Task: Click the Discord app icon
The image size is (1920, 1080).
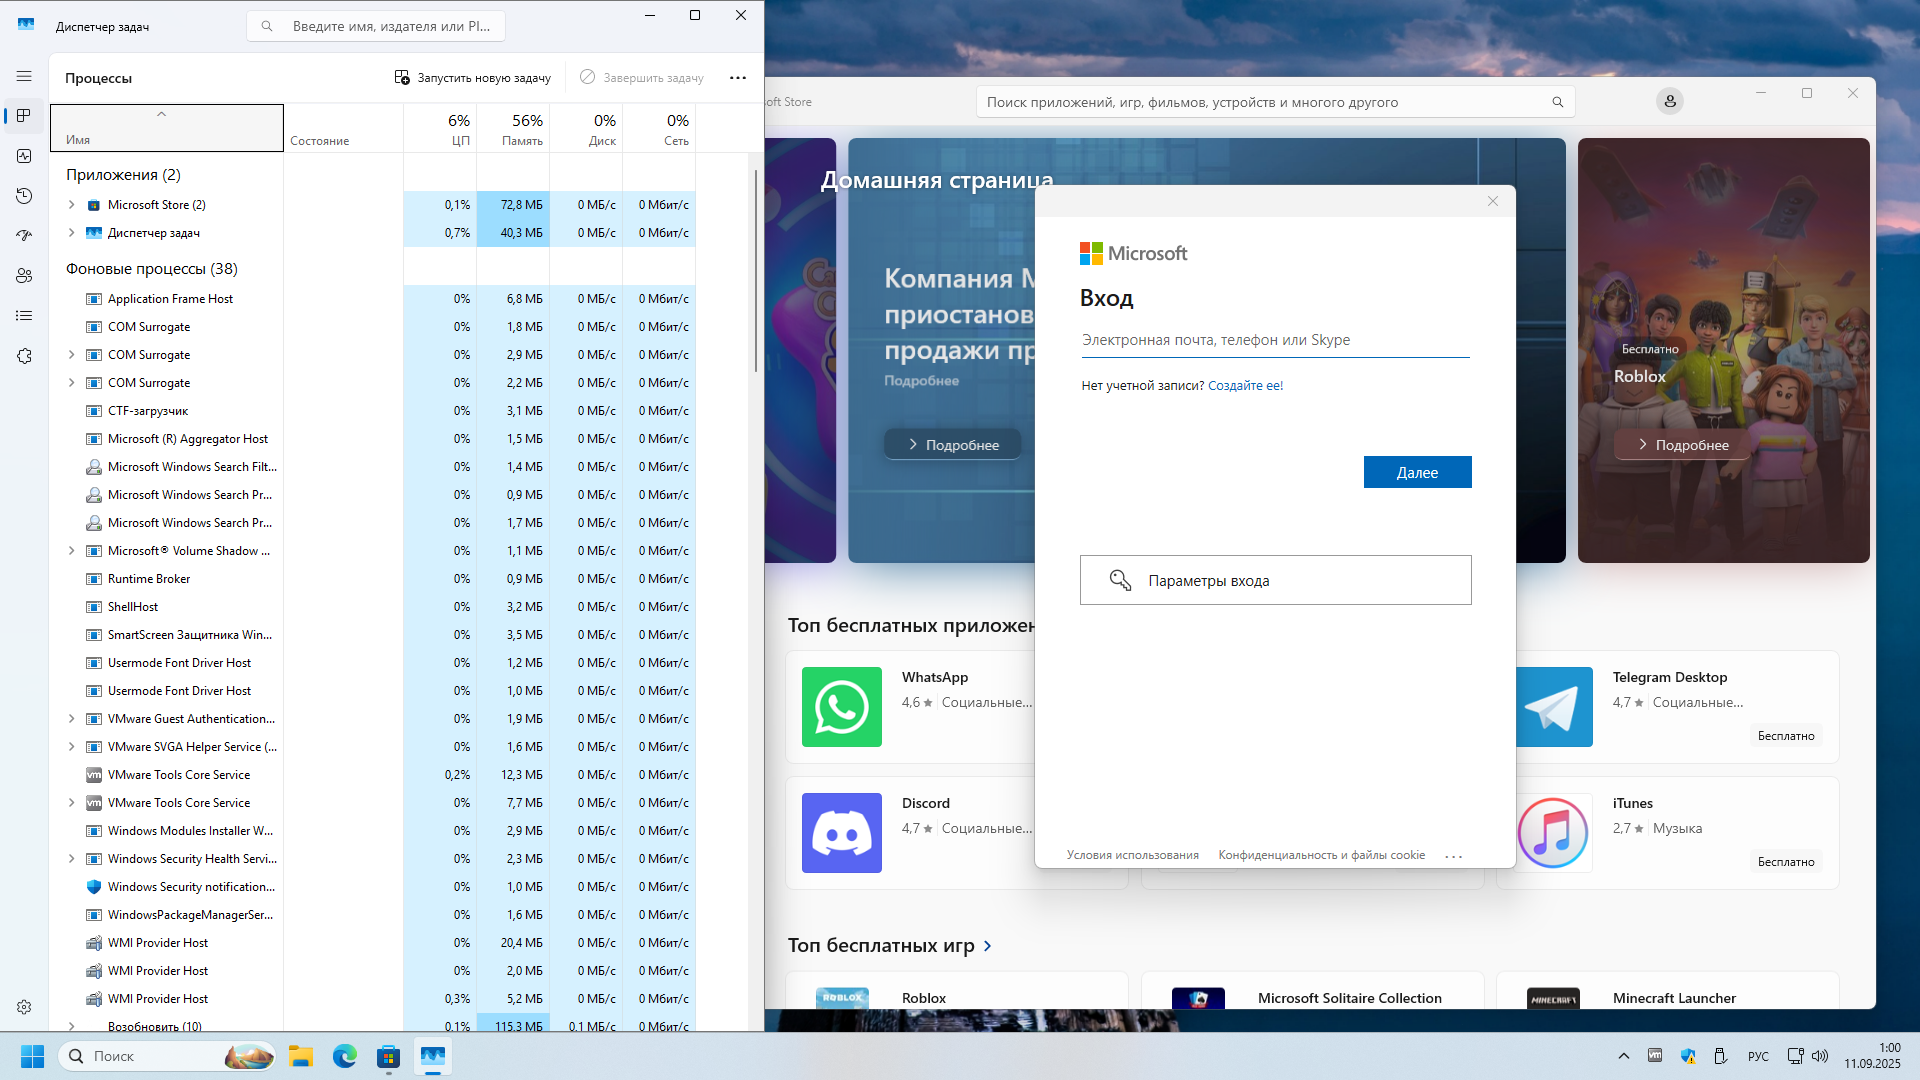Action: tap(842, 833)
